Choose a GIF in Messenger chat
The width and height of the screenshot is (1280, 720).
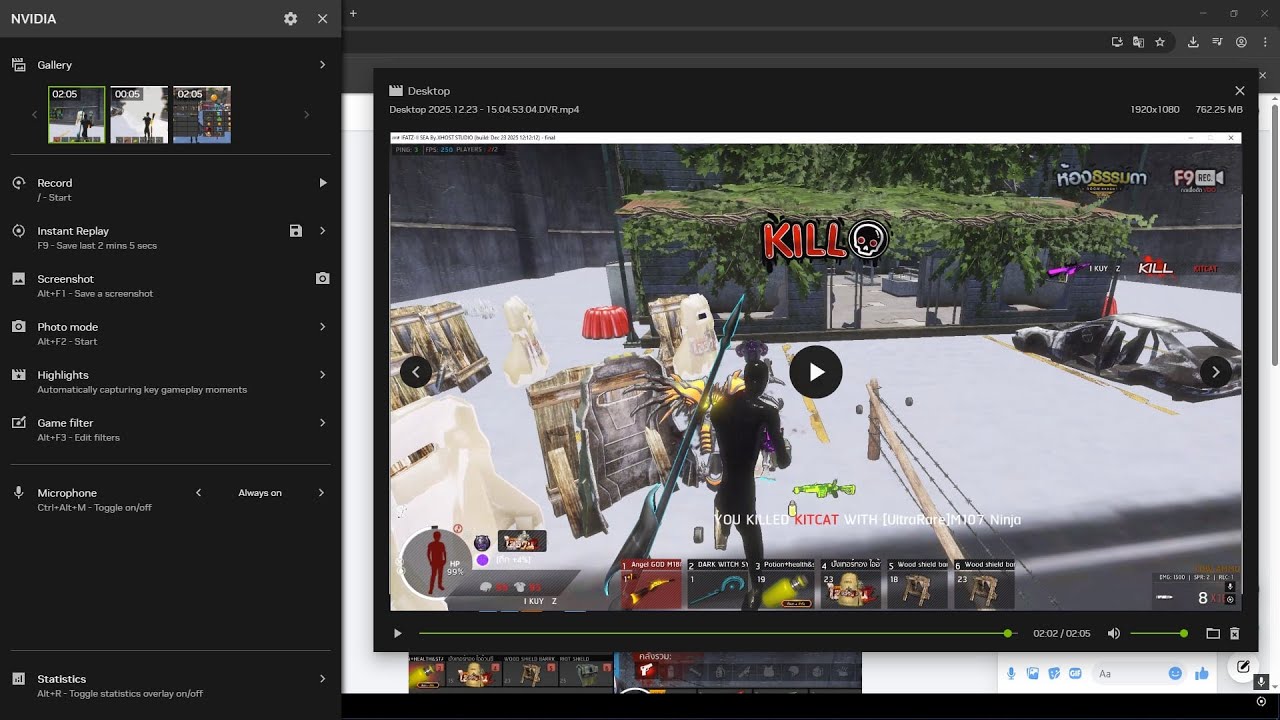click(x=1075, y=674)
